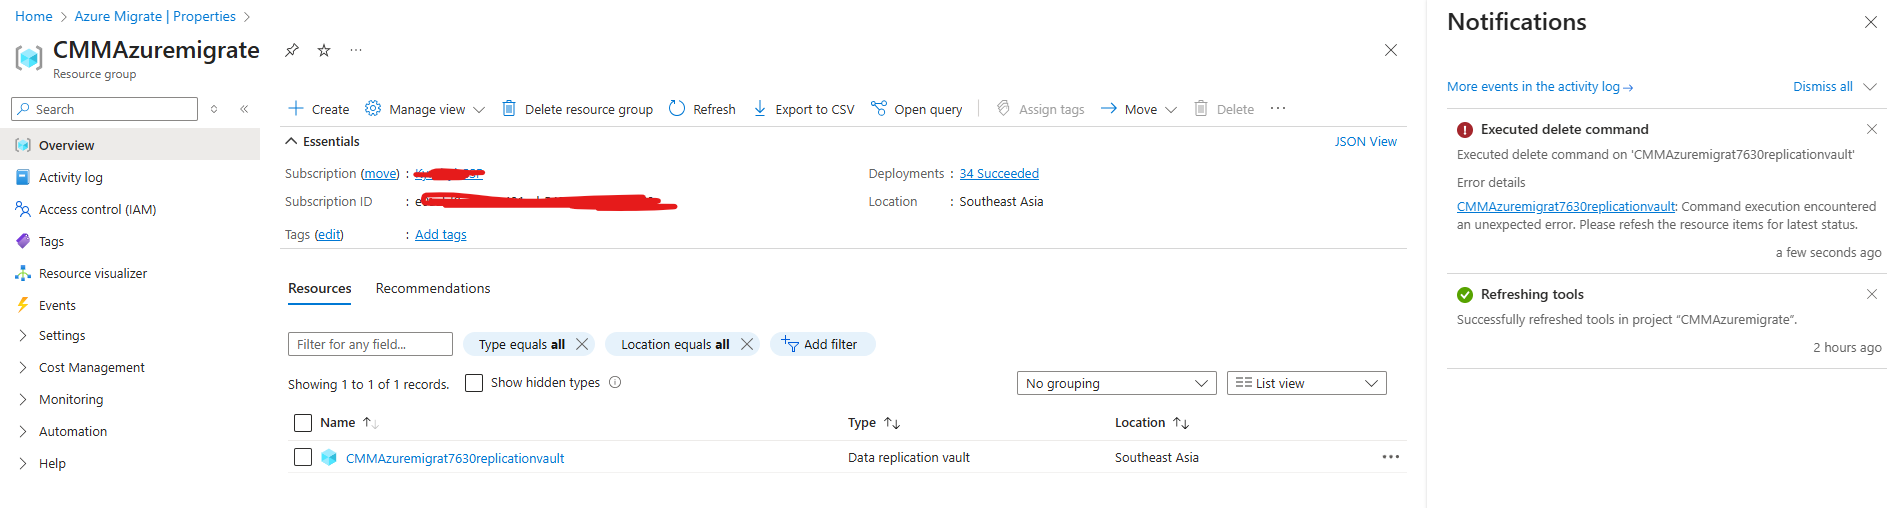
Task: Open Type equals all filter
Action: [x=521, y=344]
